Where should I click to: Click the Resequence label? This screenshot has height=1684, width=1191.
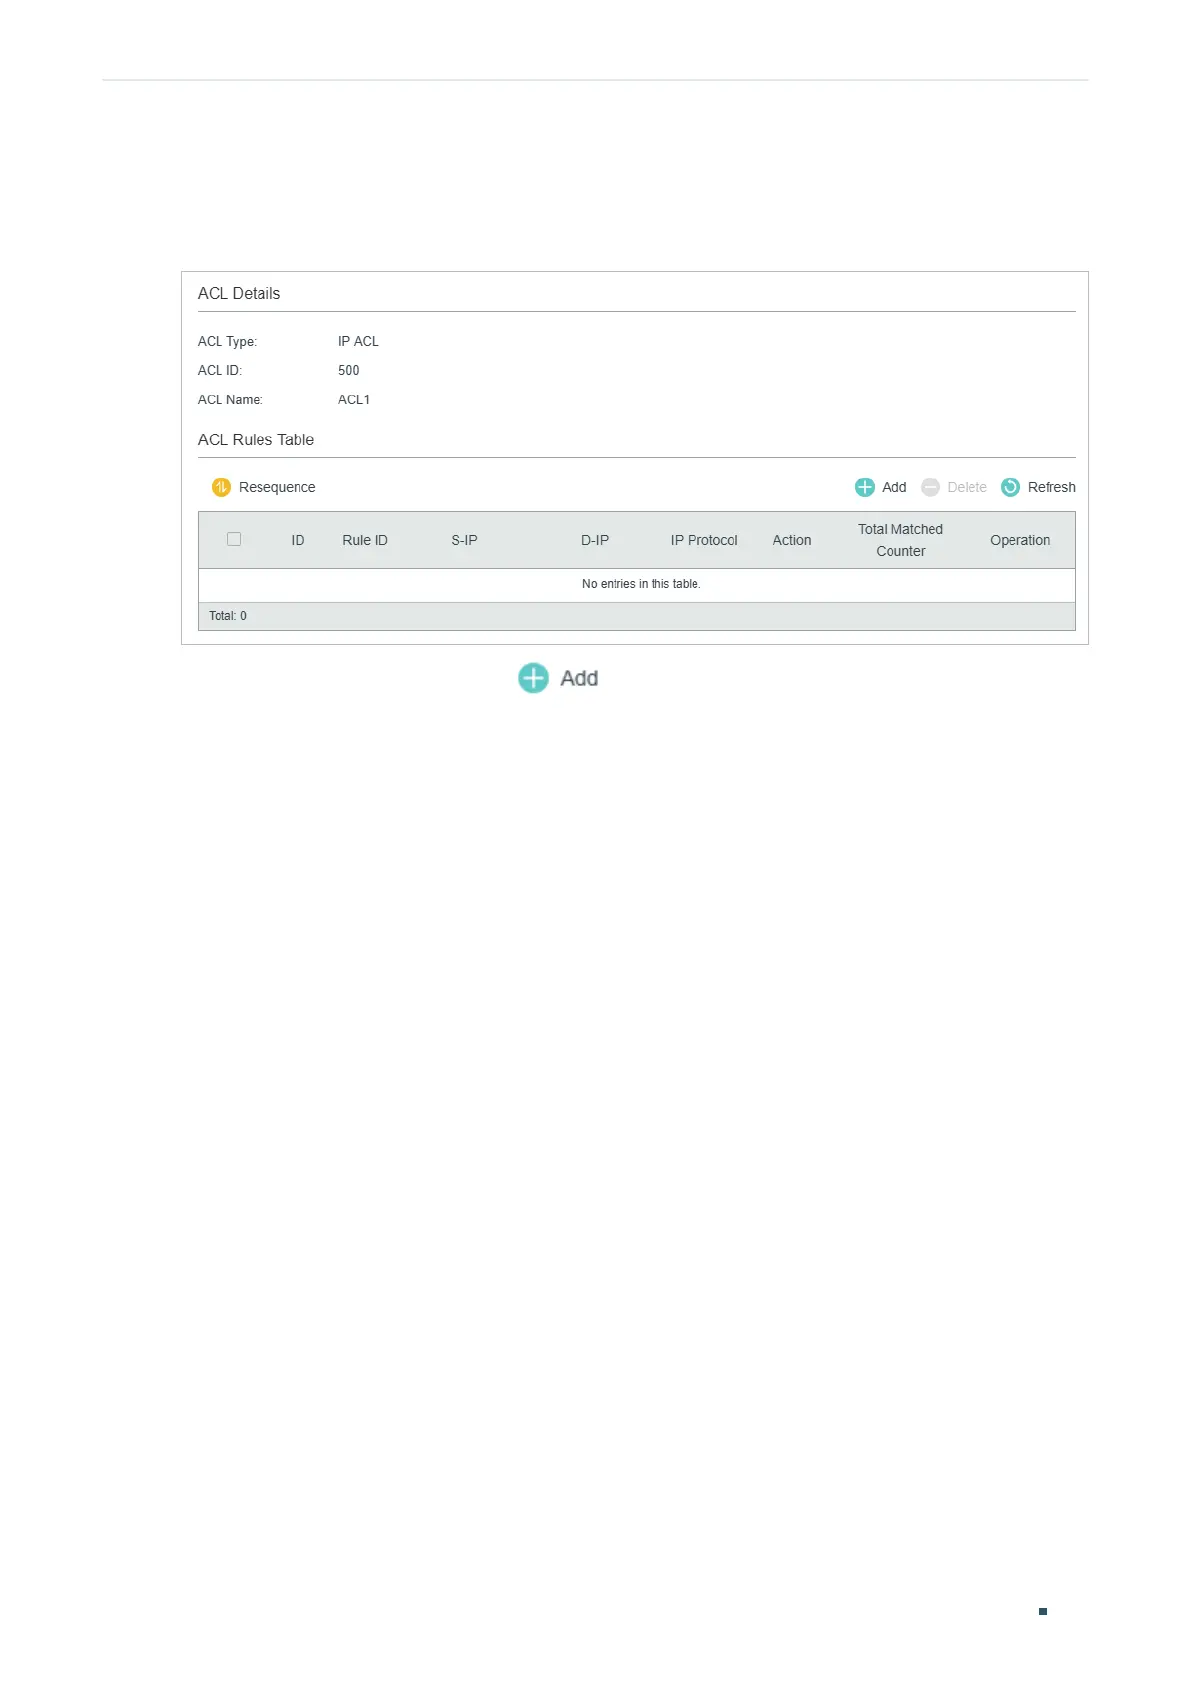point(277,487)
